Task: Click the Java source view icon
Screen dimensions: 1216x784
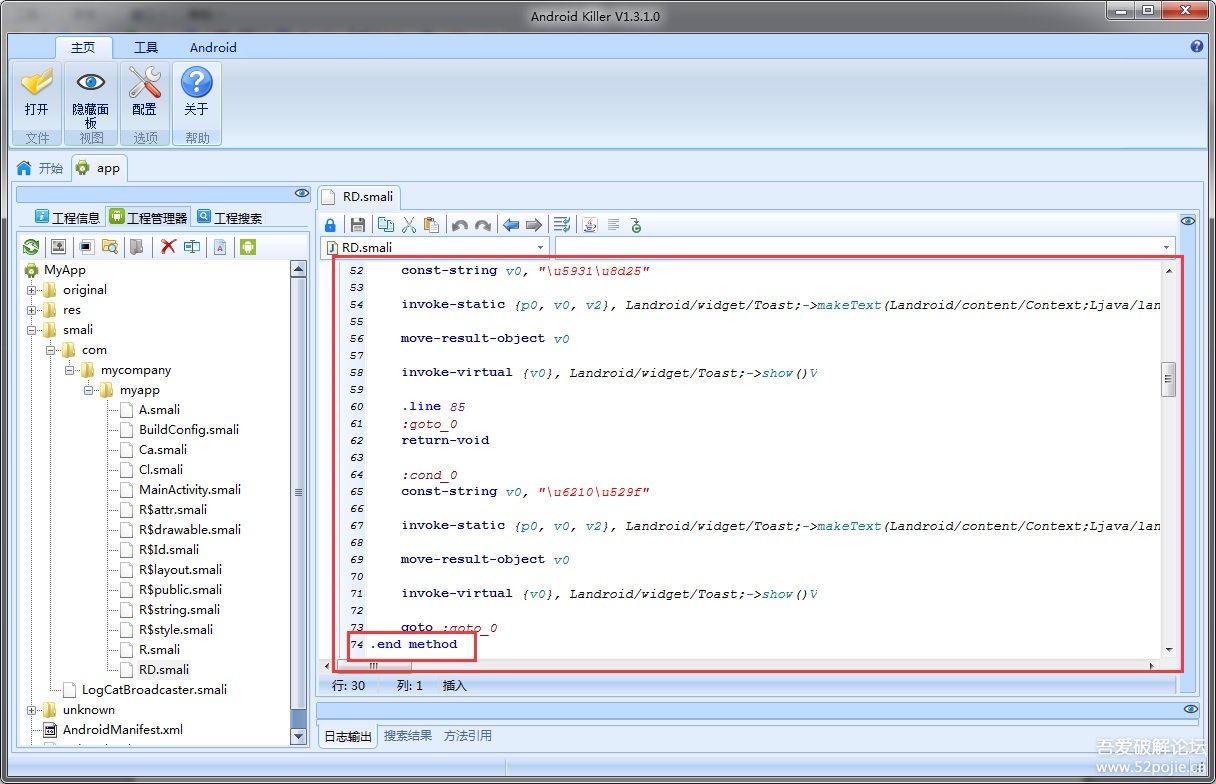Action: 590,225
